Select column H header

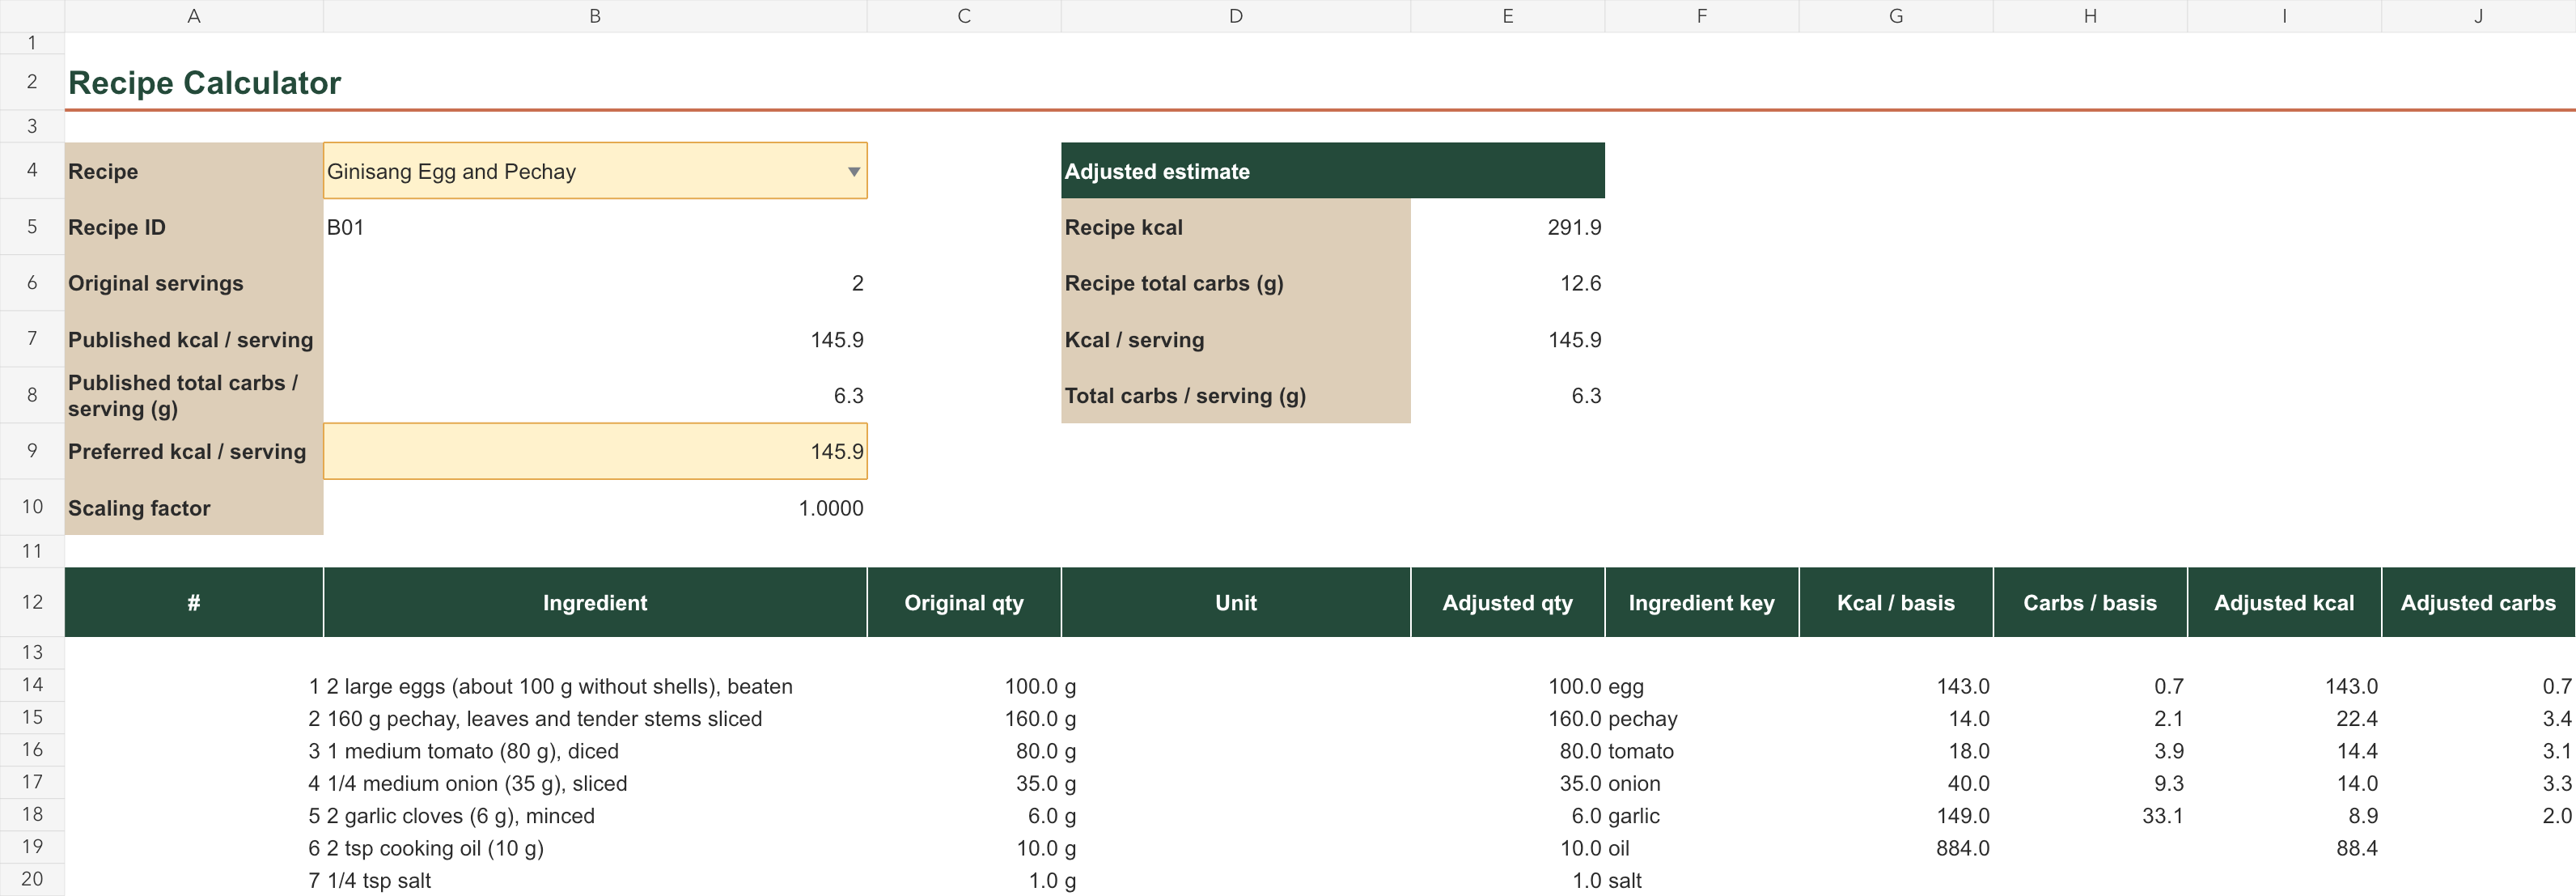pyautogui.click(x=2090, y=16)
